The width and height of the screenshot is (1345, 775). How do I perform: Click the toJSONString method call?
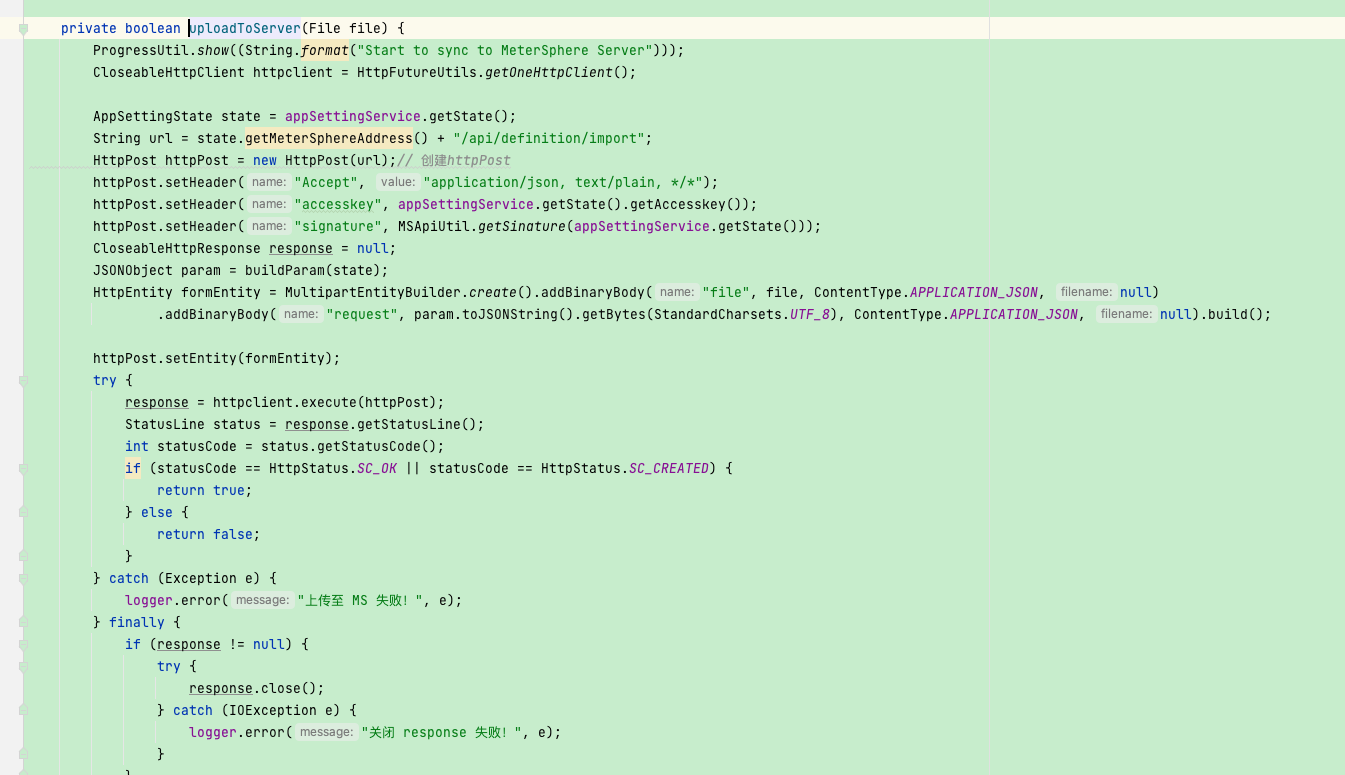(510, 314)
